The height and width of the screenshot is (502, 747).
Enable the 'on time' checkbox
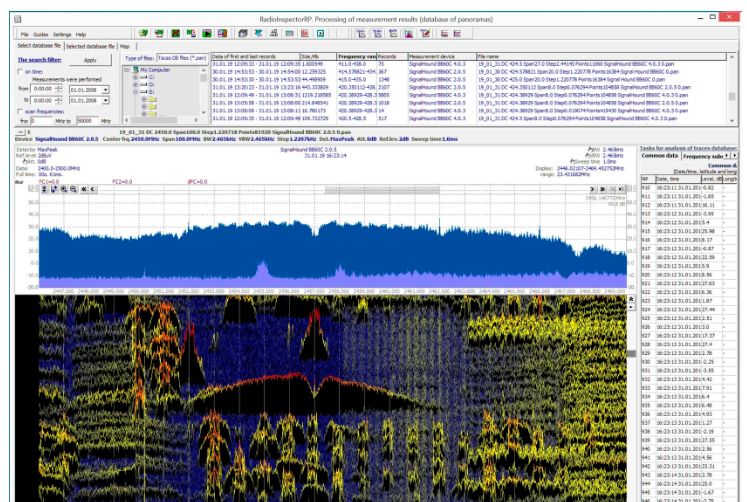coord(20,71)
